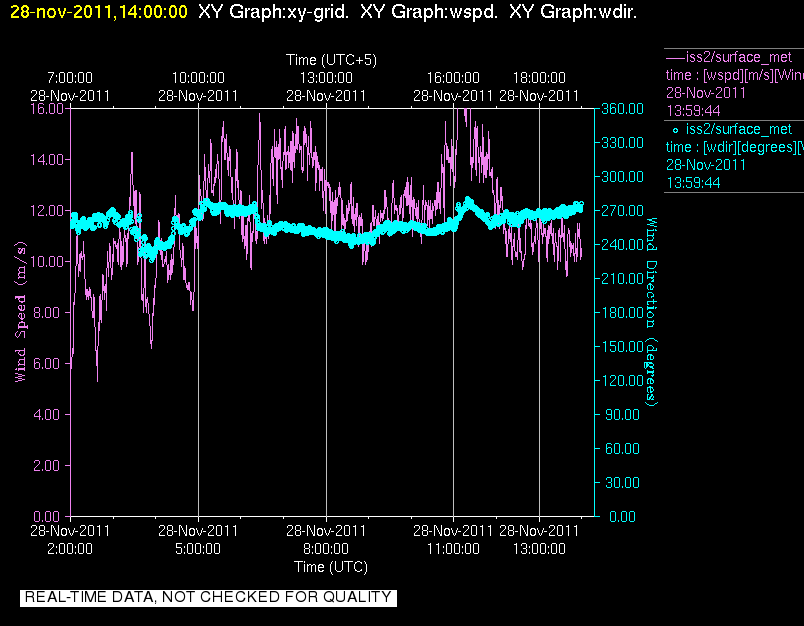Click the '60.00' wind direction axis value
This screenshot has height=626, width=804.
pos(624,449)
